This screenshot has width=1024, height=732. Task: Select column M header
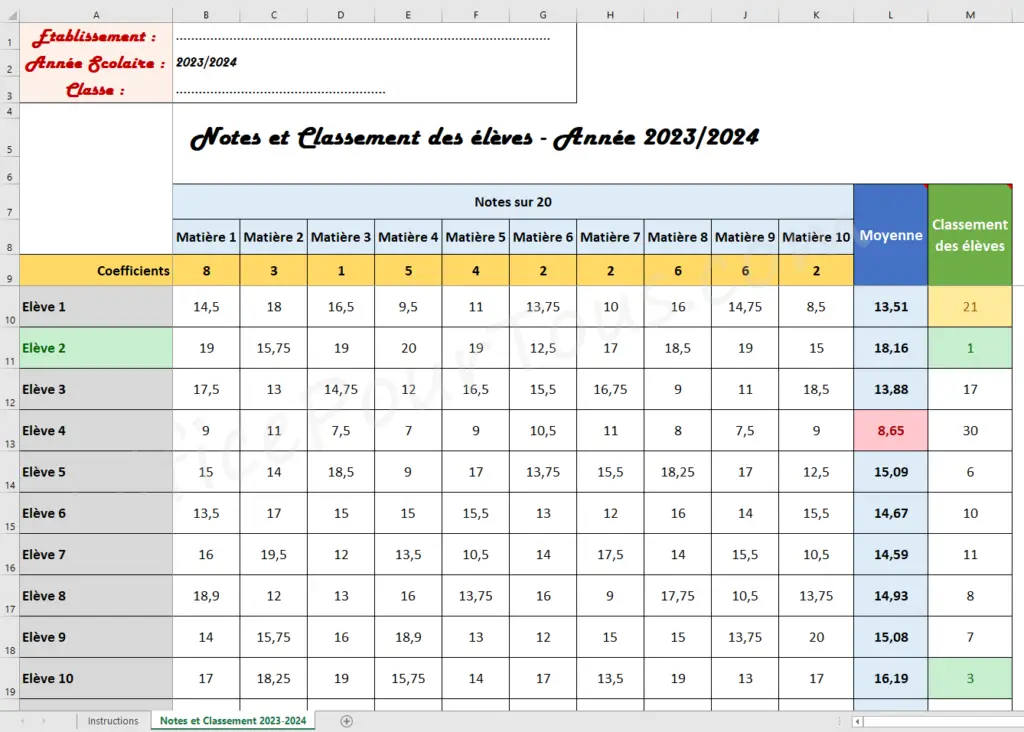click(x=969, y=15)
